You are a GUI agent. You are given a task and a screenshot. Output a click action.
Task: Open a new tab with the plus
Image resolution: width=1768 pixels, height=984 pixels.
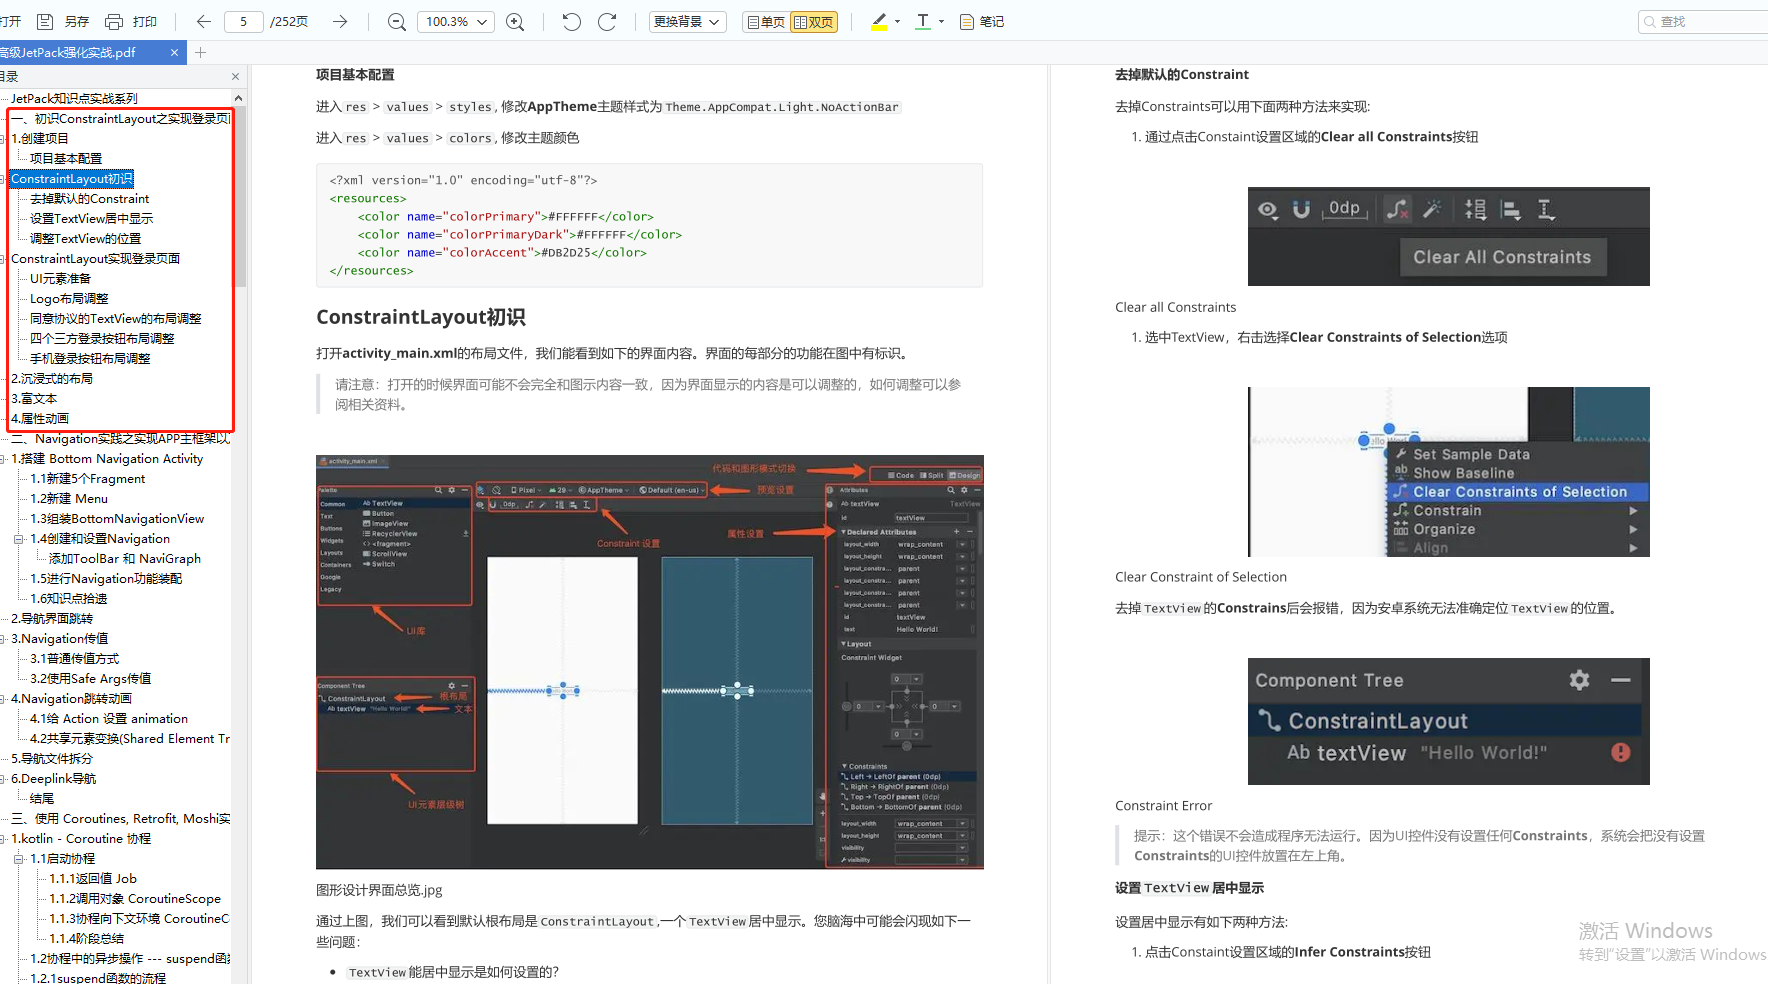200,52
